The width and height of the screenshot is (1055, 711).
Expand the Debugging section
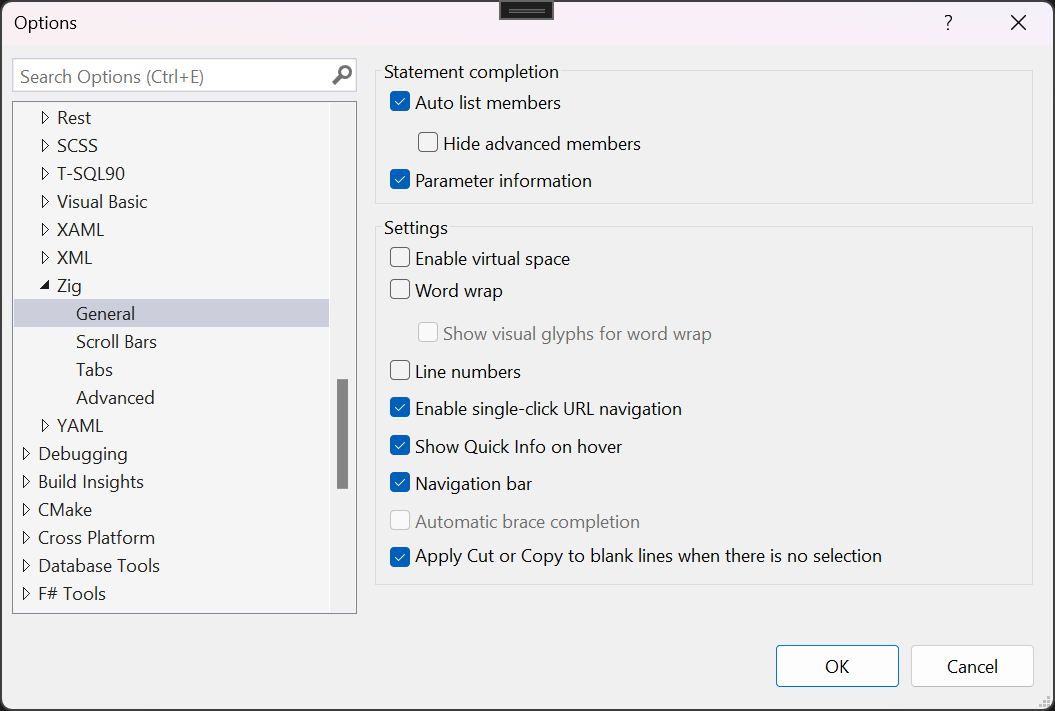click(x=26, y=453)
